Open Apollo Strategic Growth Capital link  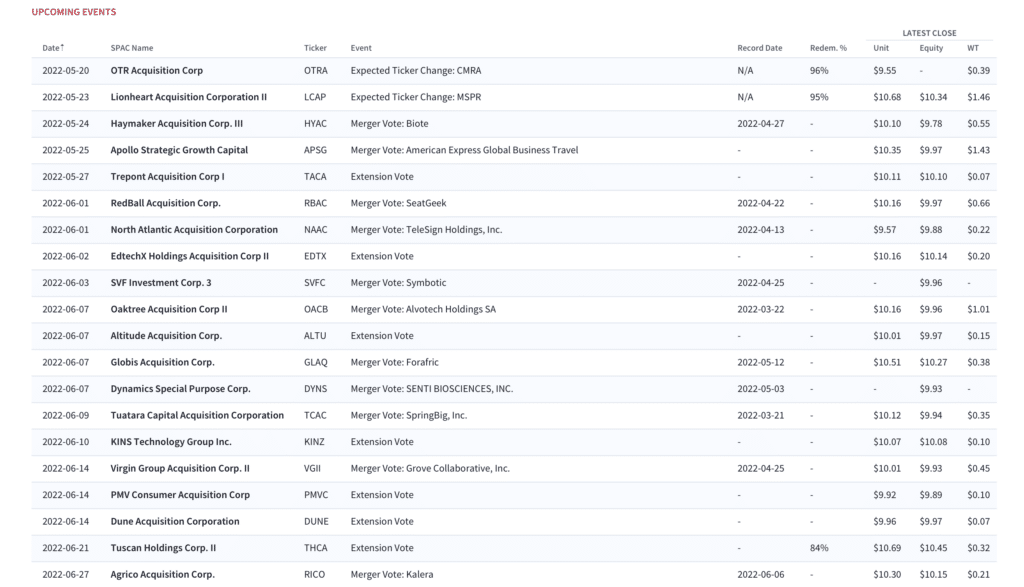tap(179, 150)
